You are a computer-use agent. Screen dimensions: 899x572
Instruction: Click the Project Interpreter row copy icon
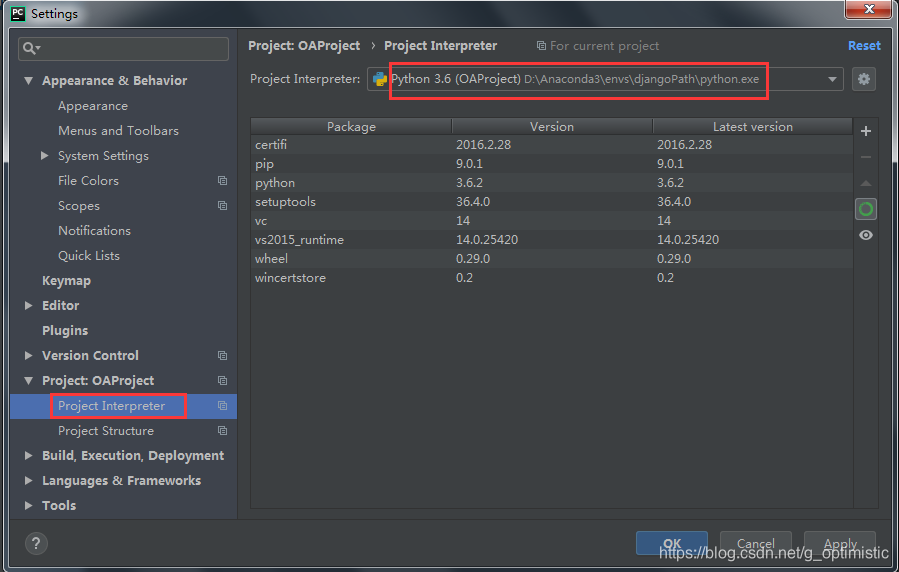222,406
